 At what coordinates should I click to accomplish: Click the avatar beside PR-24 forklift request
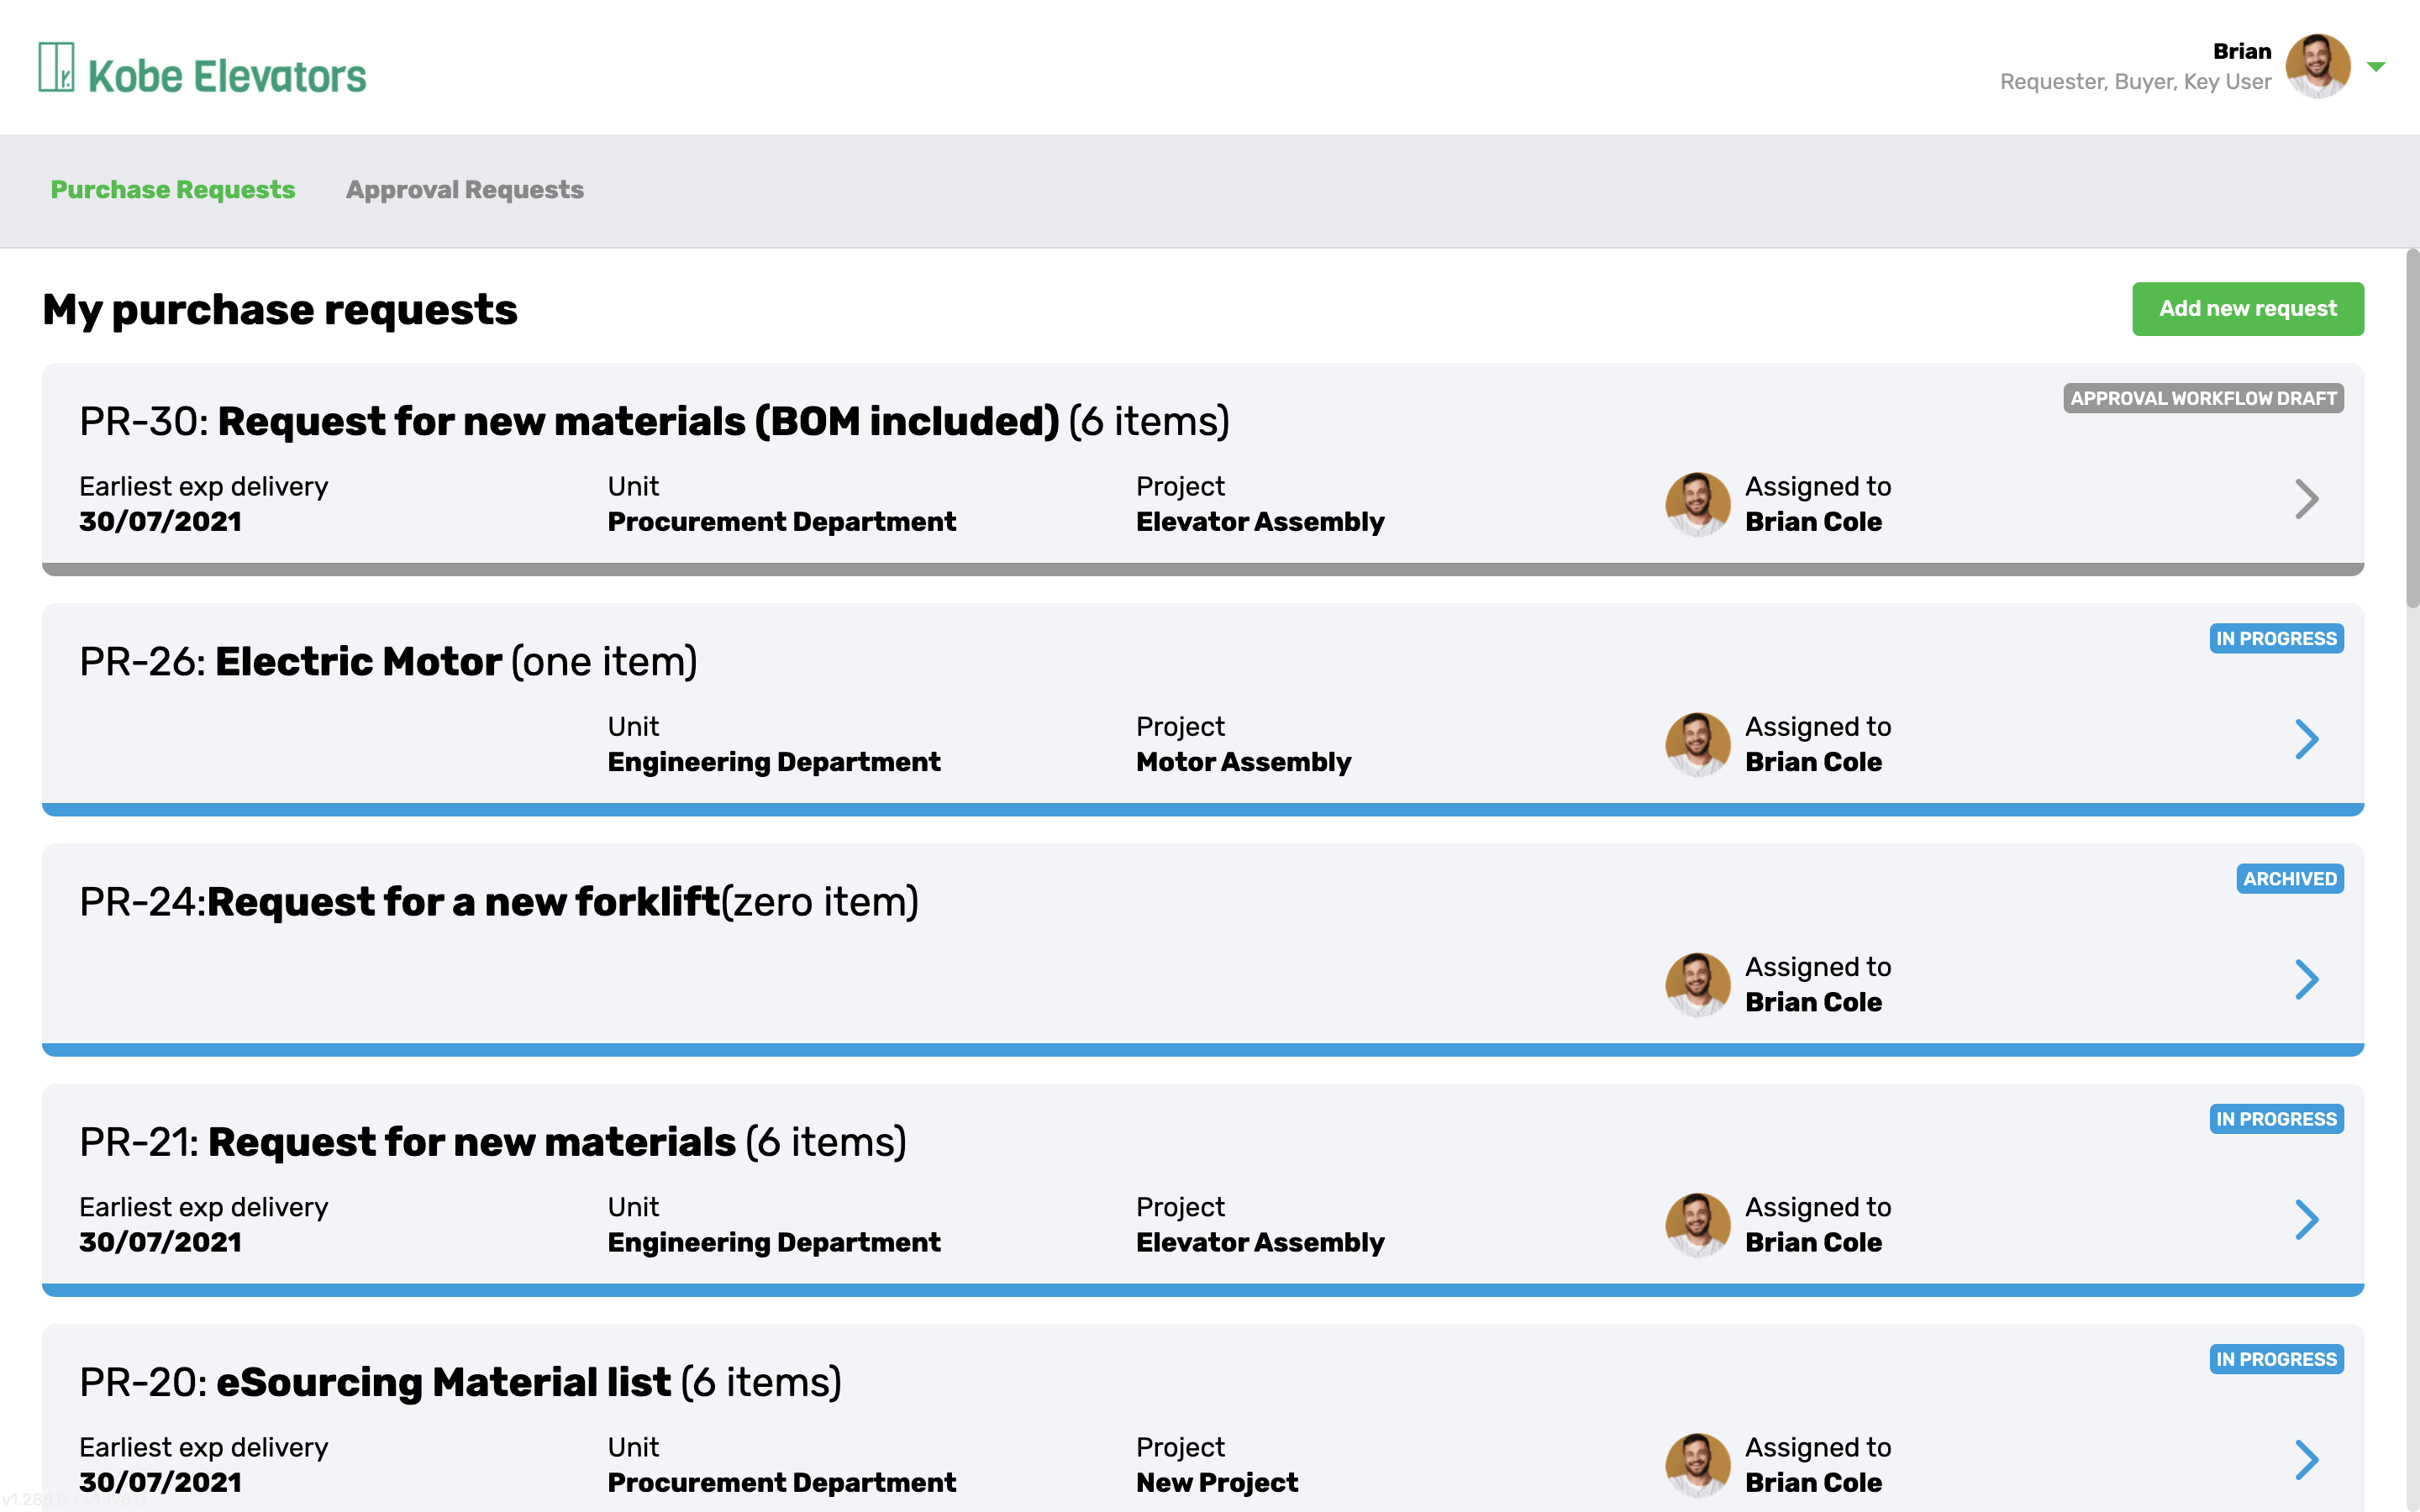1697,984
